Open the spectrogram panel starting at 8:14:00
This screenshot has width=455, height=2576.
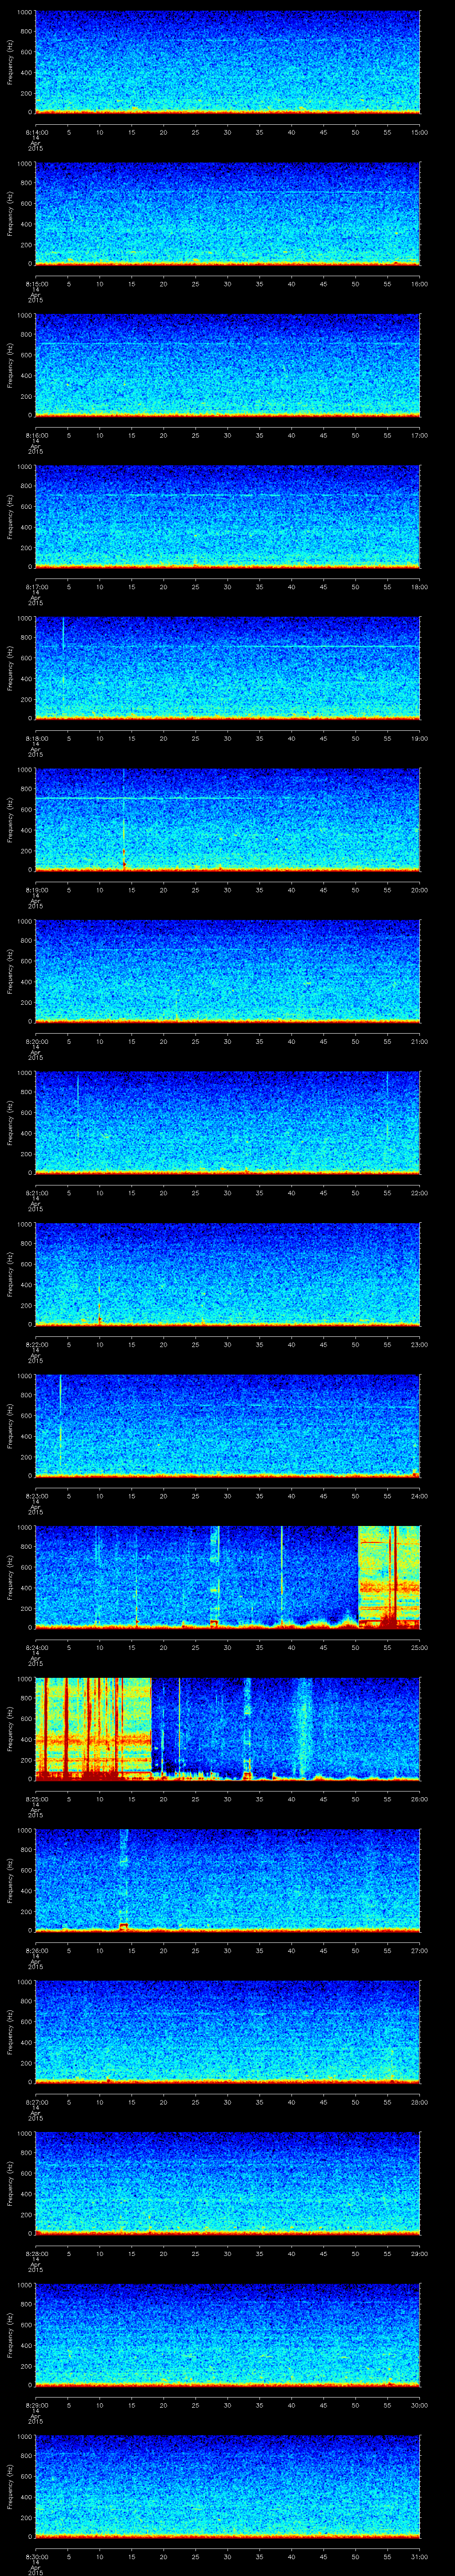(228, 62)
